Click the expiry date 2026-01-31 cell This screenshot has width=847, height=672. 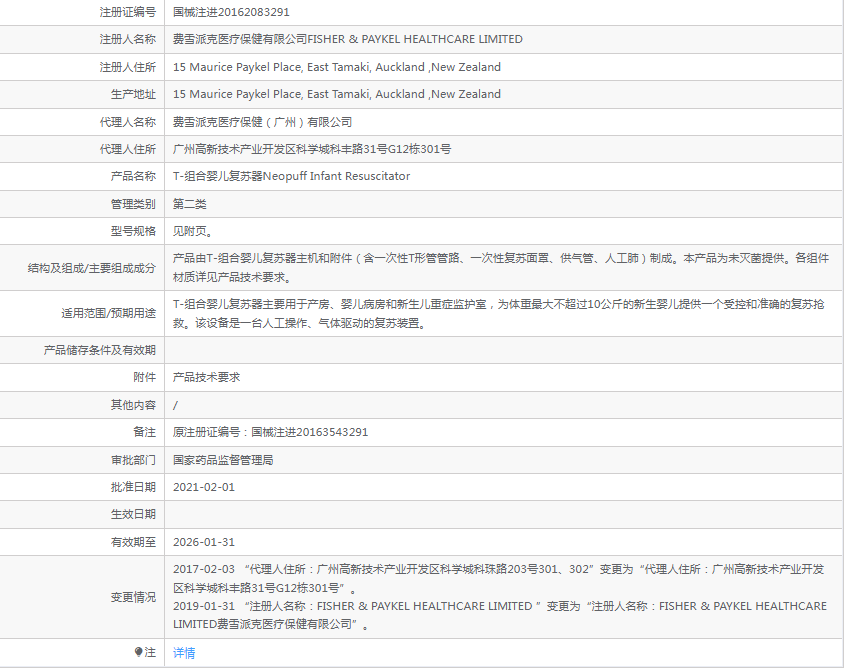[206, 542]
